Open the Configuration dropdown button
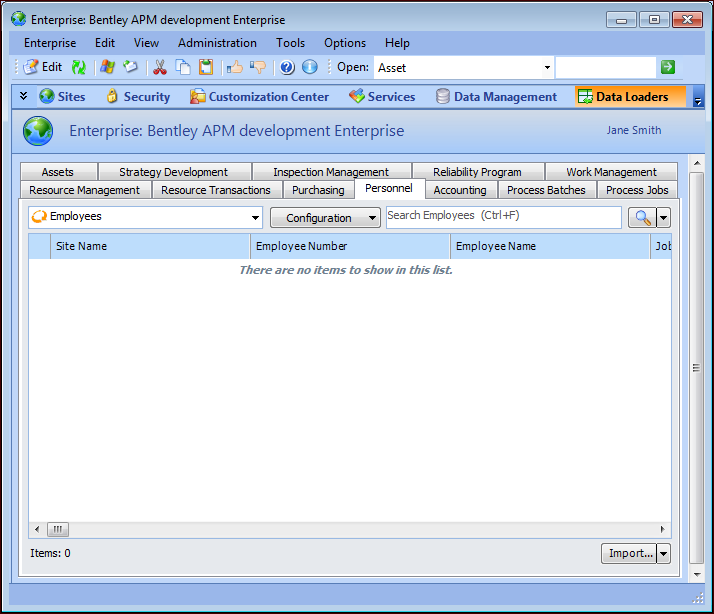 click(325, 218)
